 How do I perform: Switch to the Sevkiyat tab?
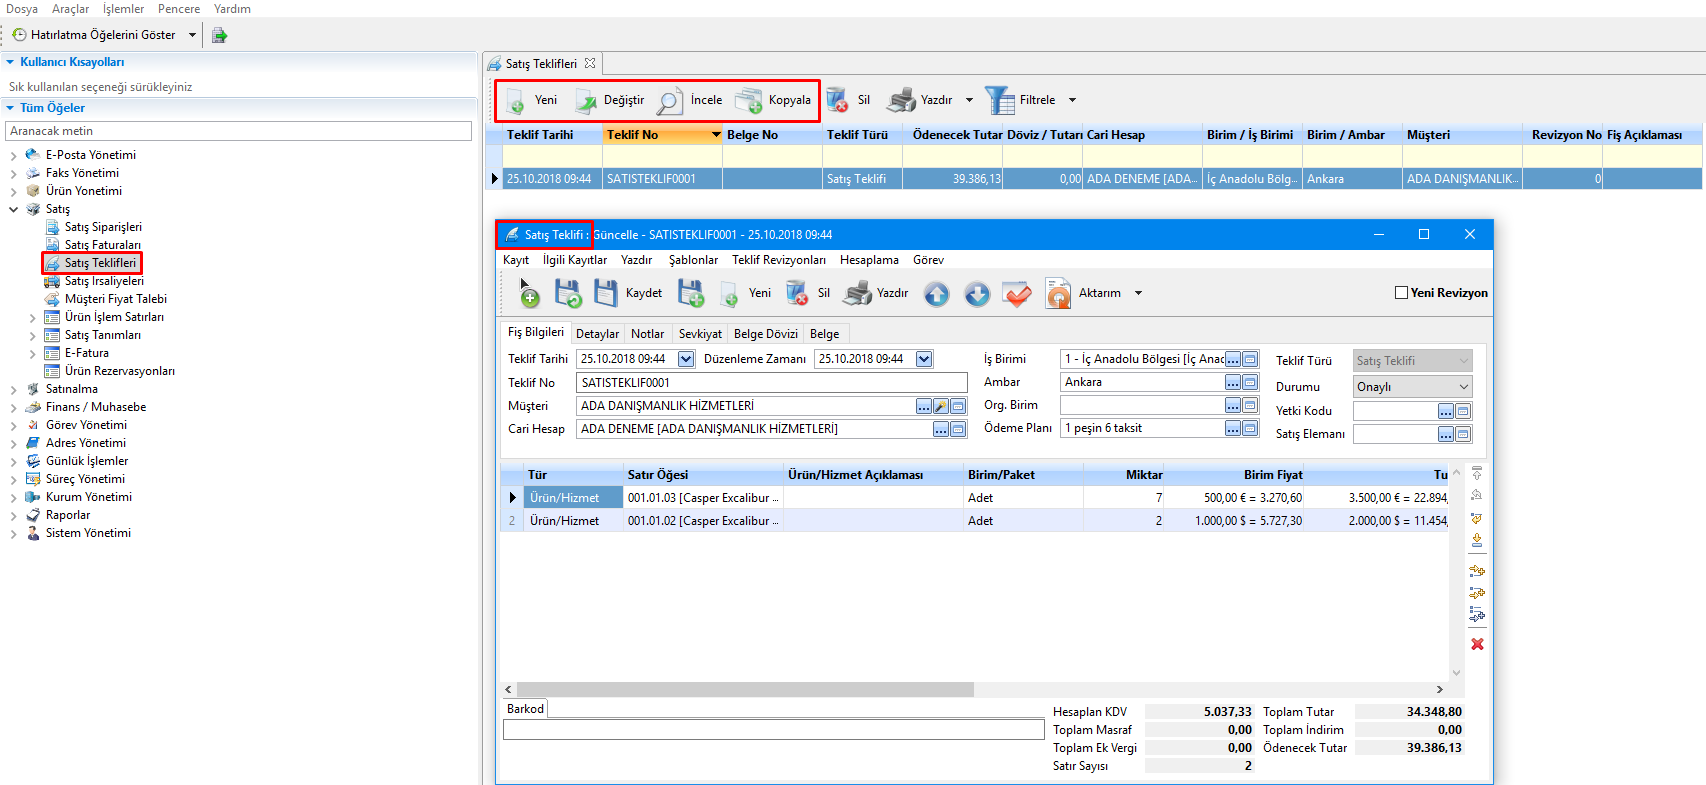(699, 334)
